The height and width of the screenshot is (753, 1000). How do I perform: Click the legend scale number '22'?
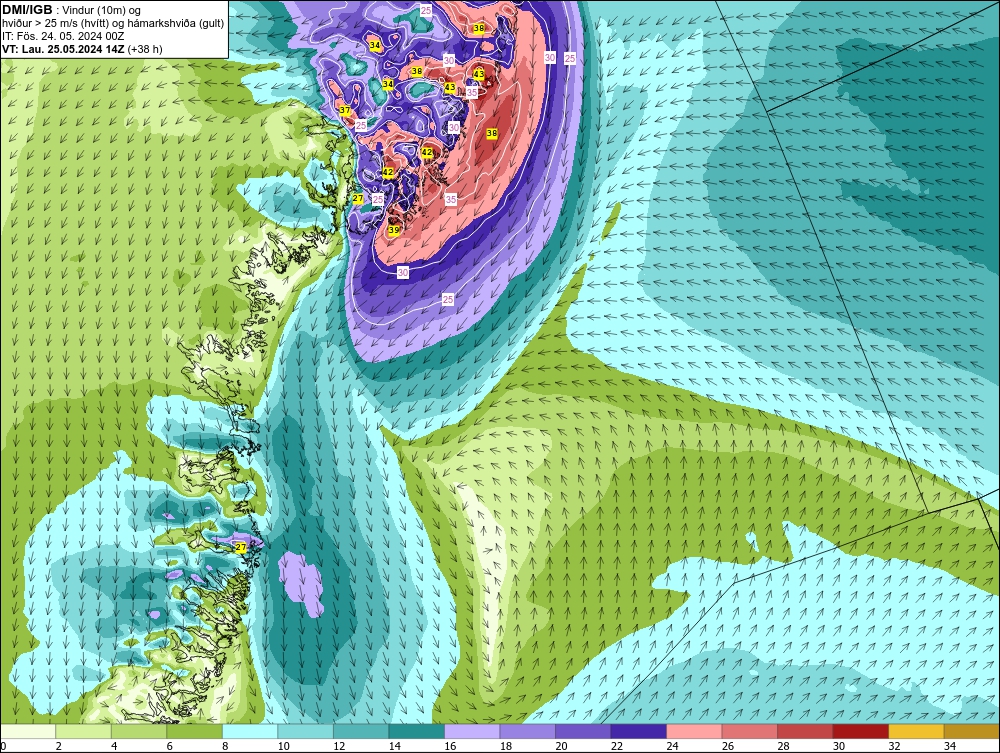tap(617, 746)
